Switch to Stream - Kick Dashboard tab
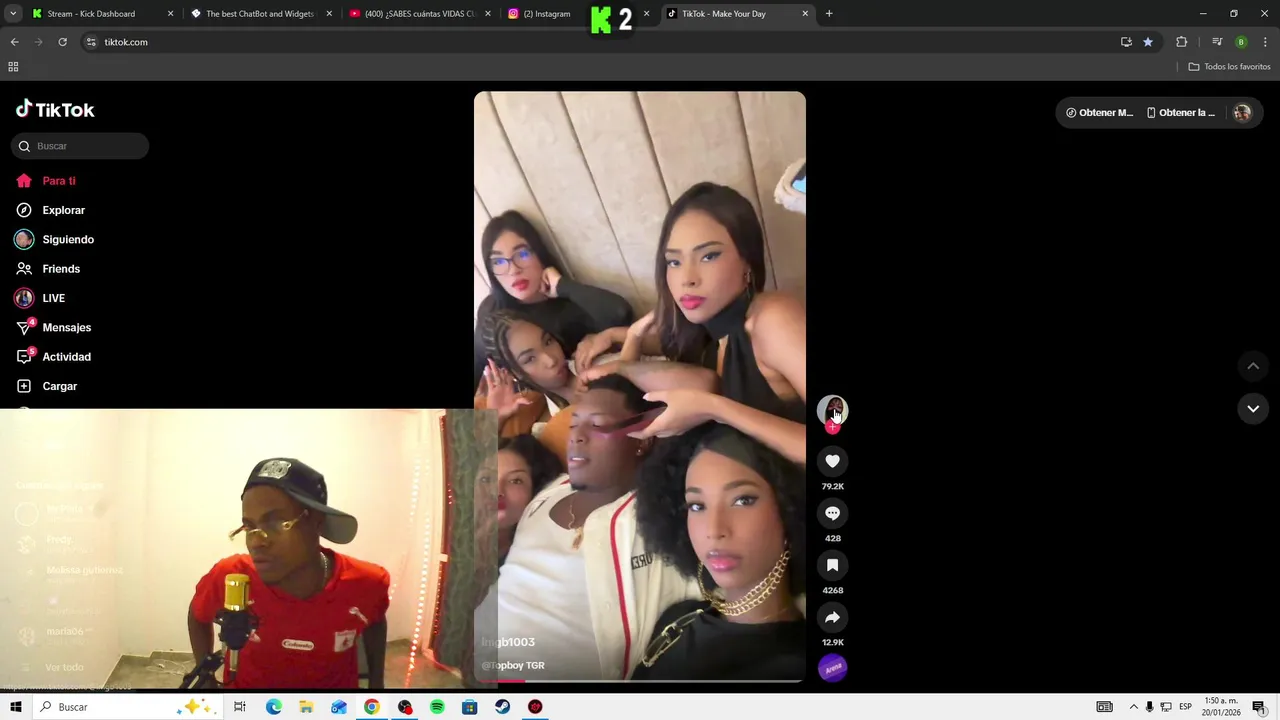The height and width of the screenshot is (720, 1280). click(x=101, y=14)
